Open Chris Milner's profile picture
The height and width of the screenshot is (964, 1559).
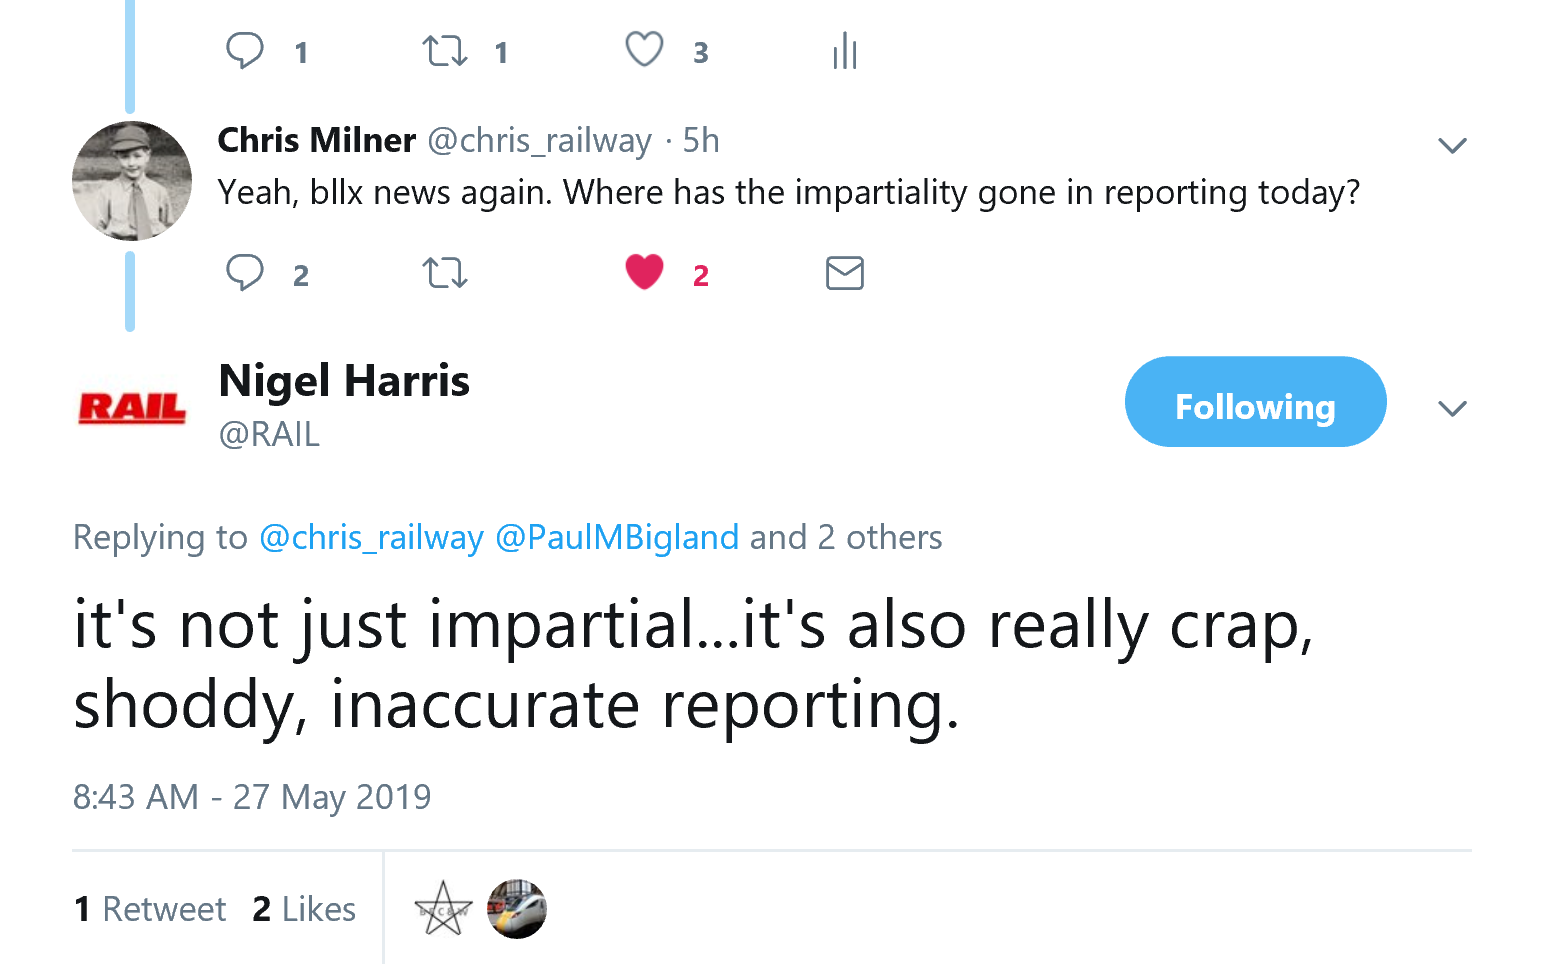point(132,181)
